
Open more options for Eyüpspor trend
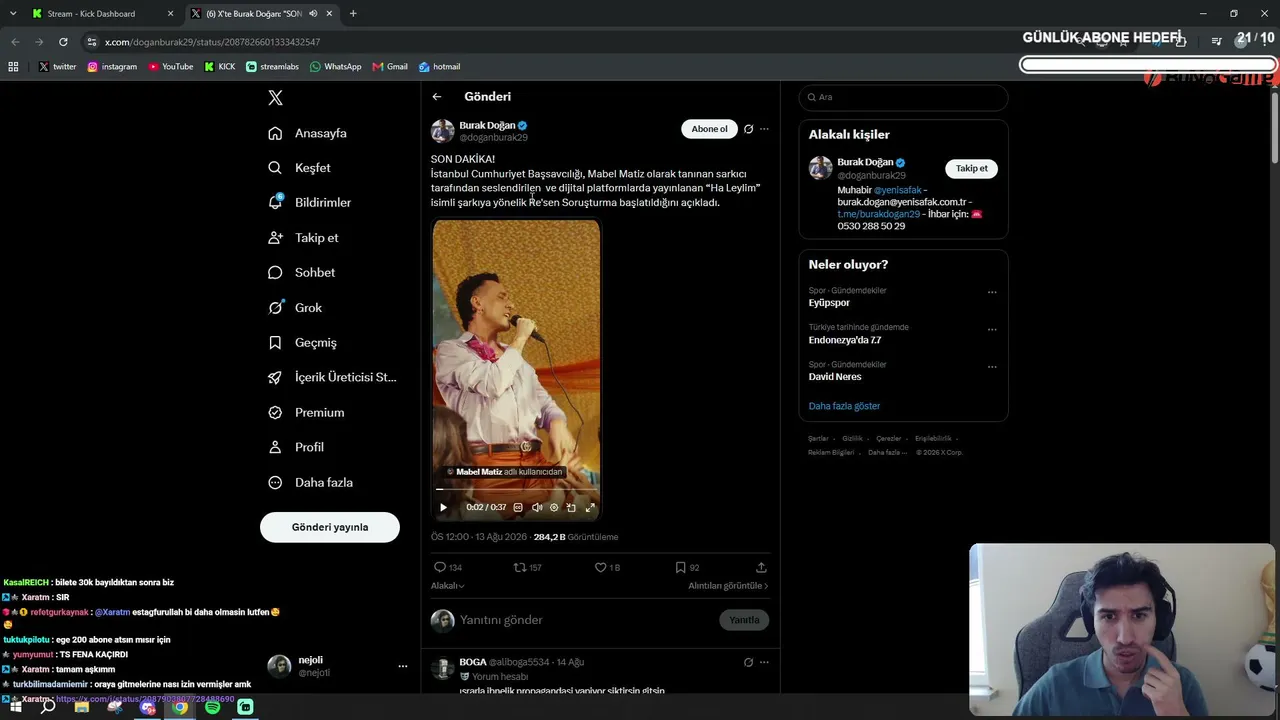click(x=992, y=293)
